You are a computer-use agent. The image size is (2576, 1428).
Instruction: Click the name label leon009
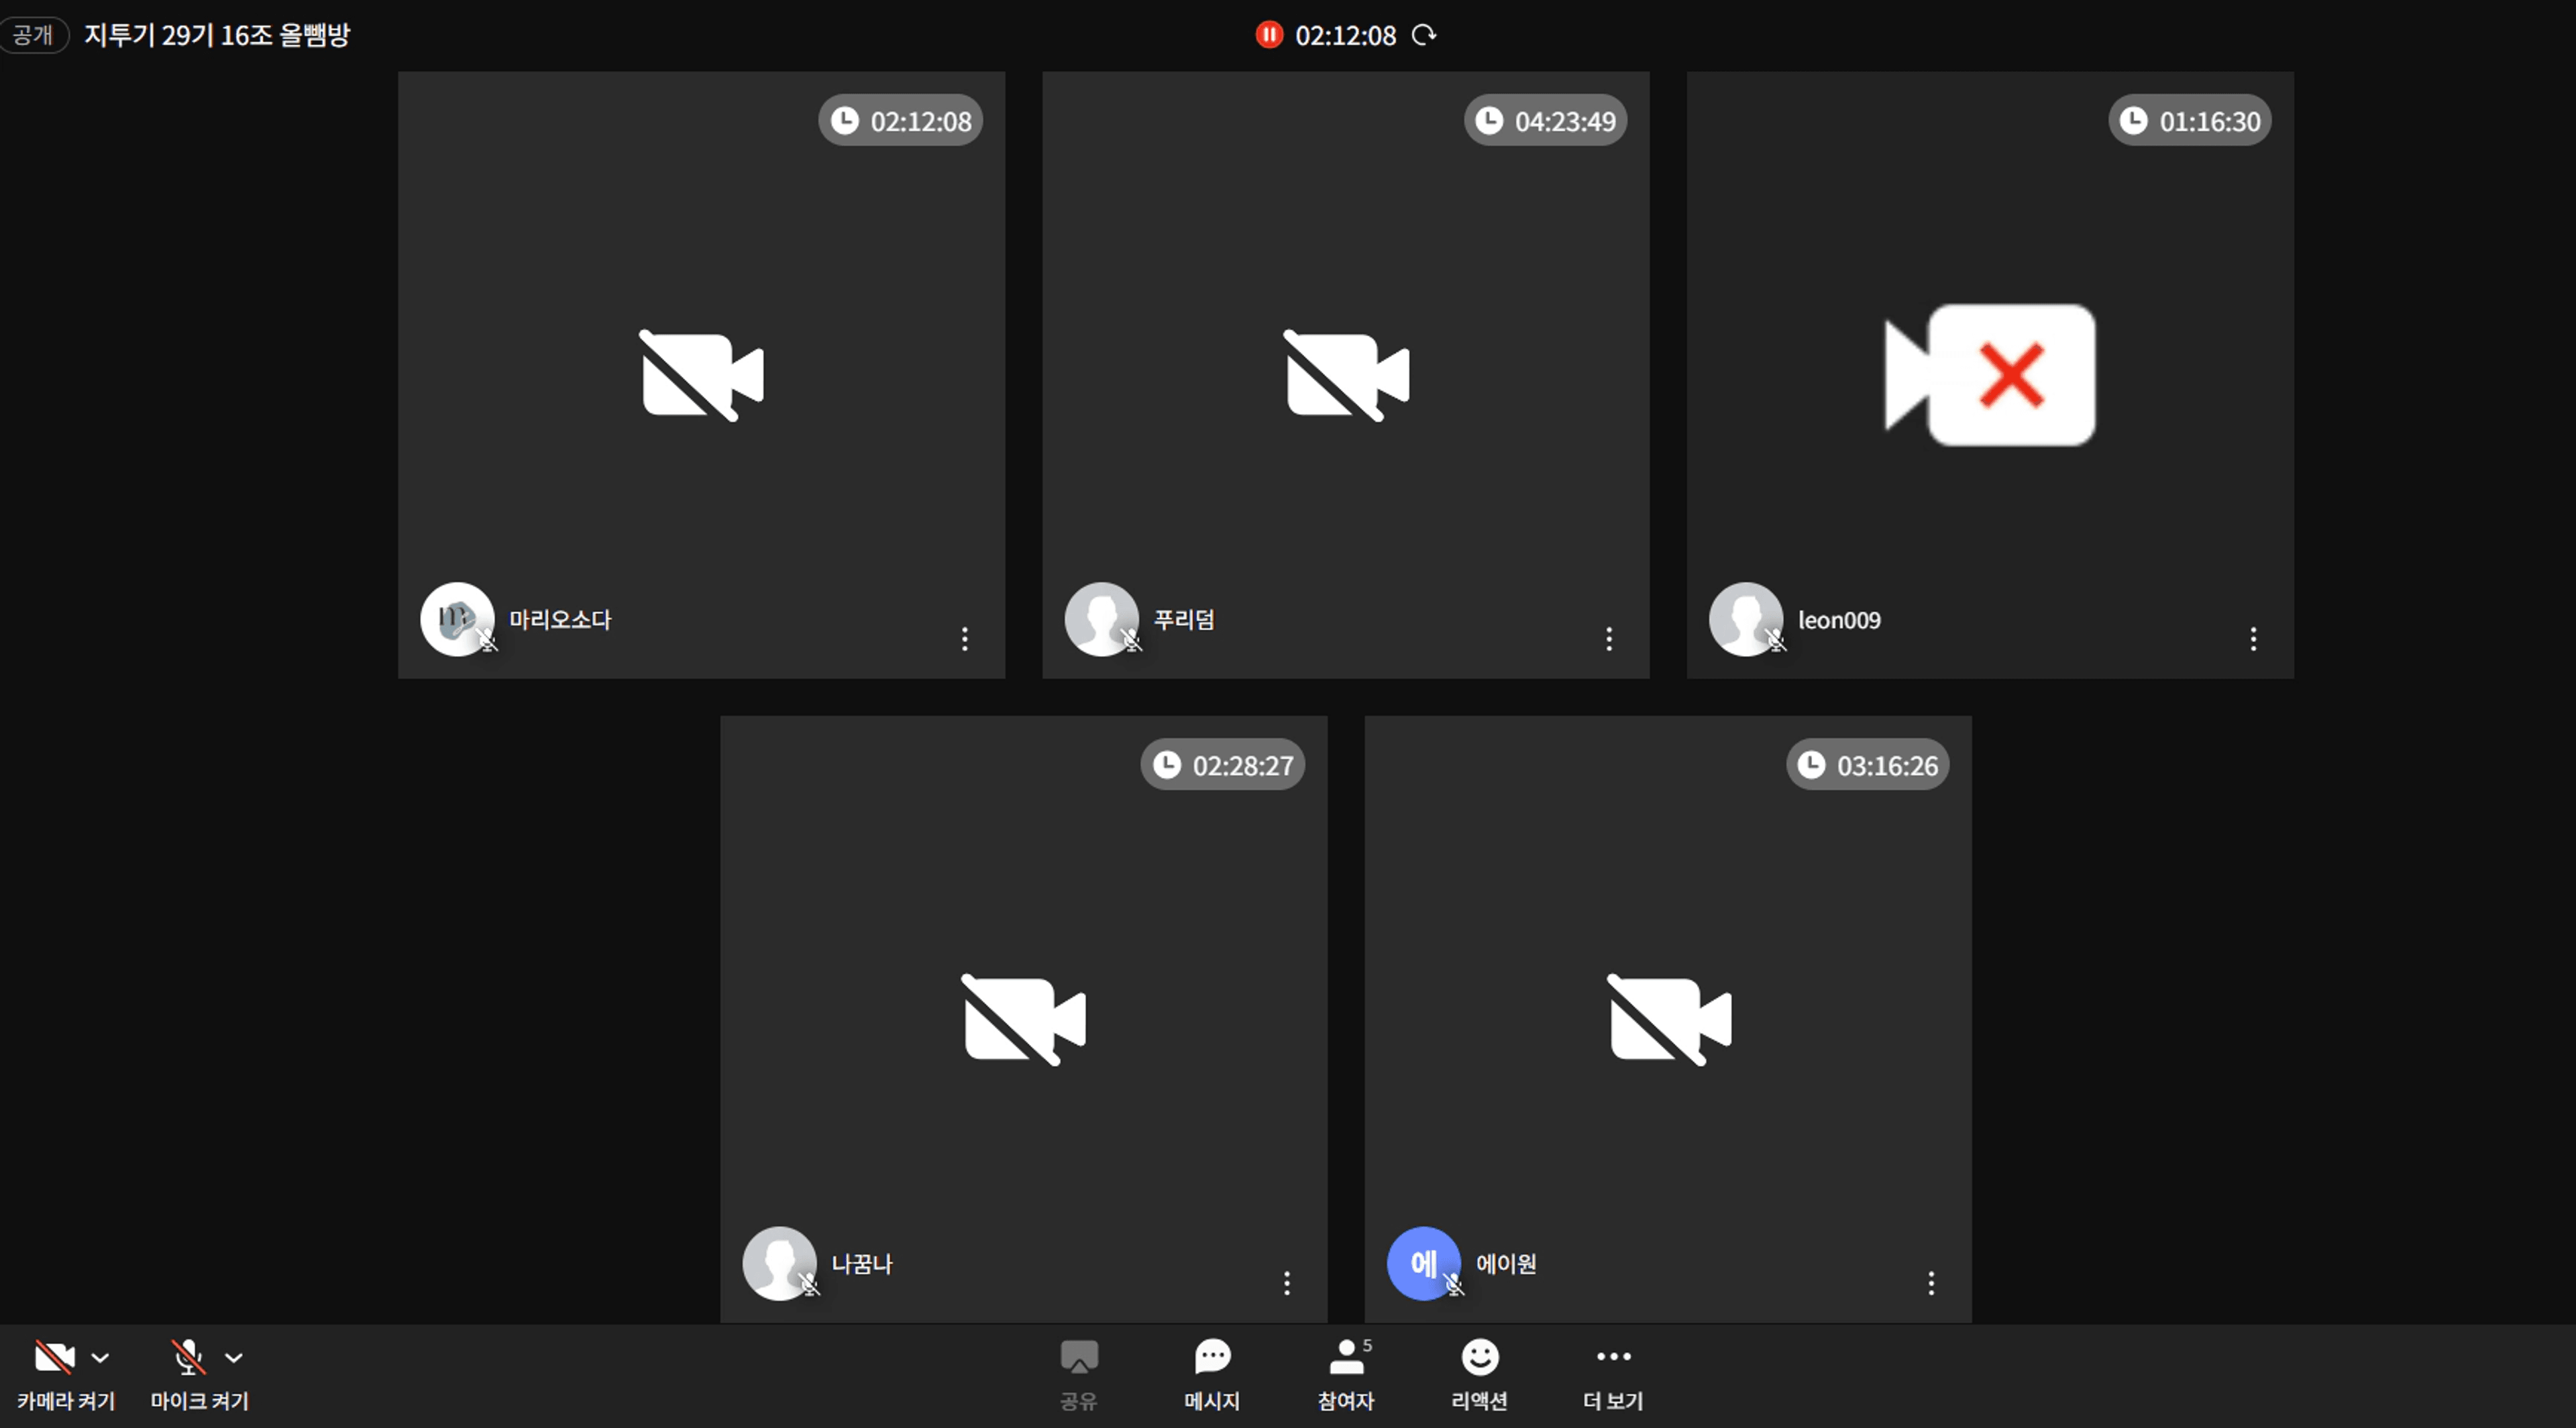[x=1839, y=620]
